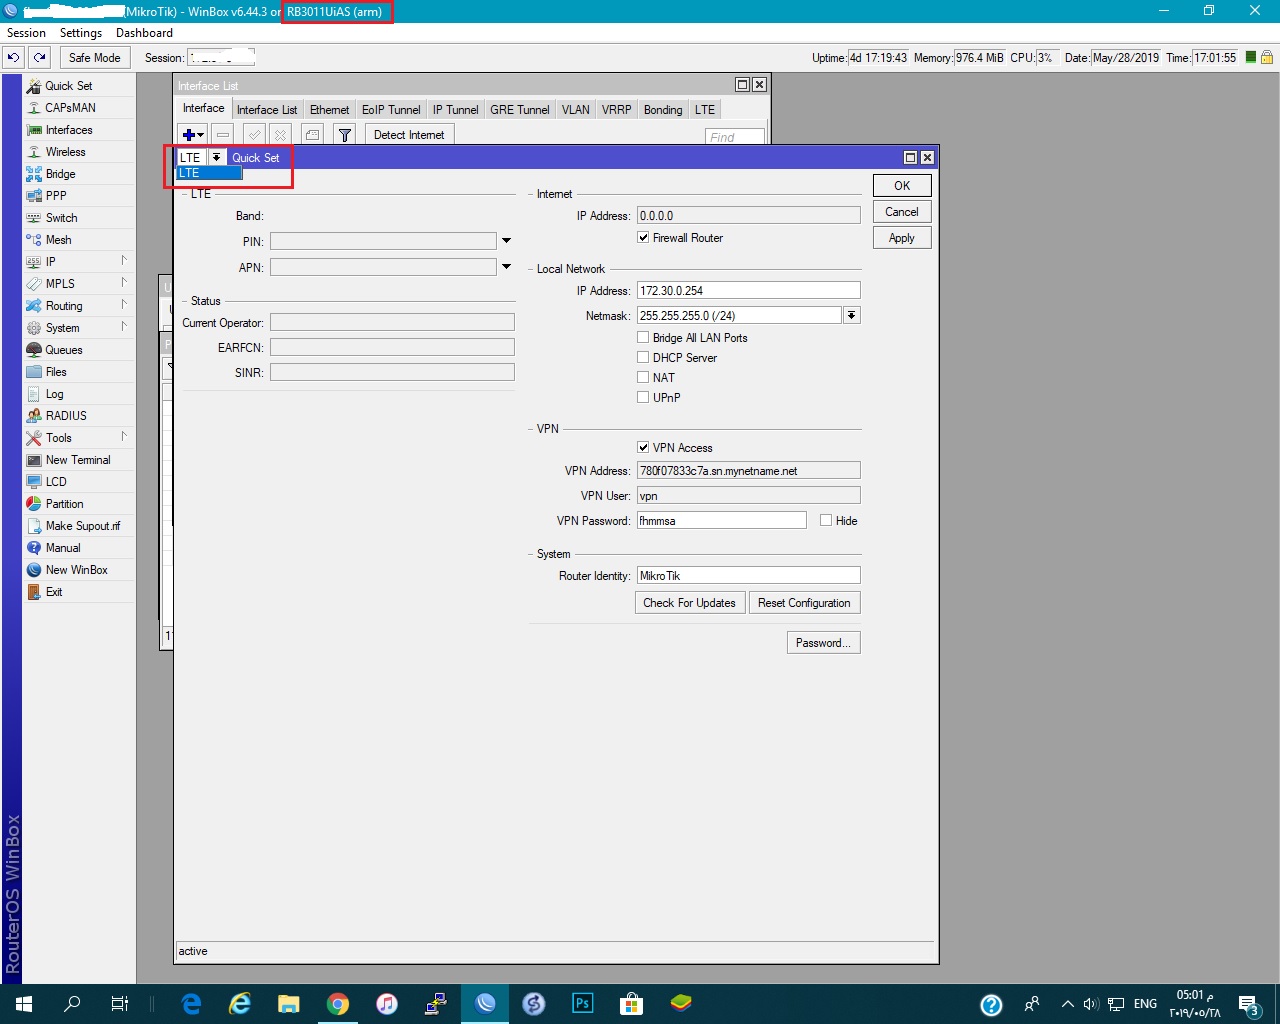
Task: Launch New Terminal from sidebar
Action: point(79,460)
